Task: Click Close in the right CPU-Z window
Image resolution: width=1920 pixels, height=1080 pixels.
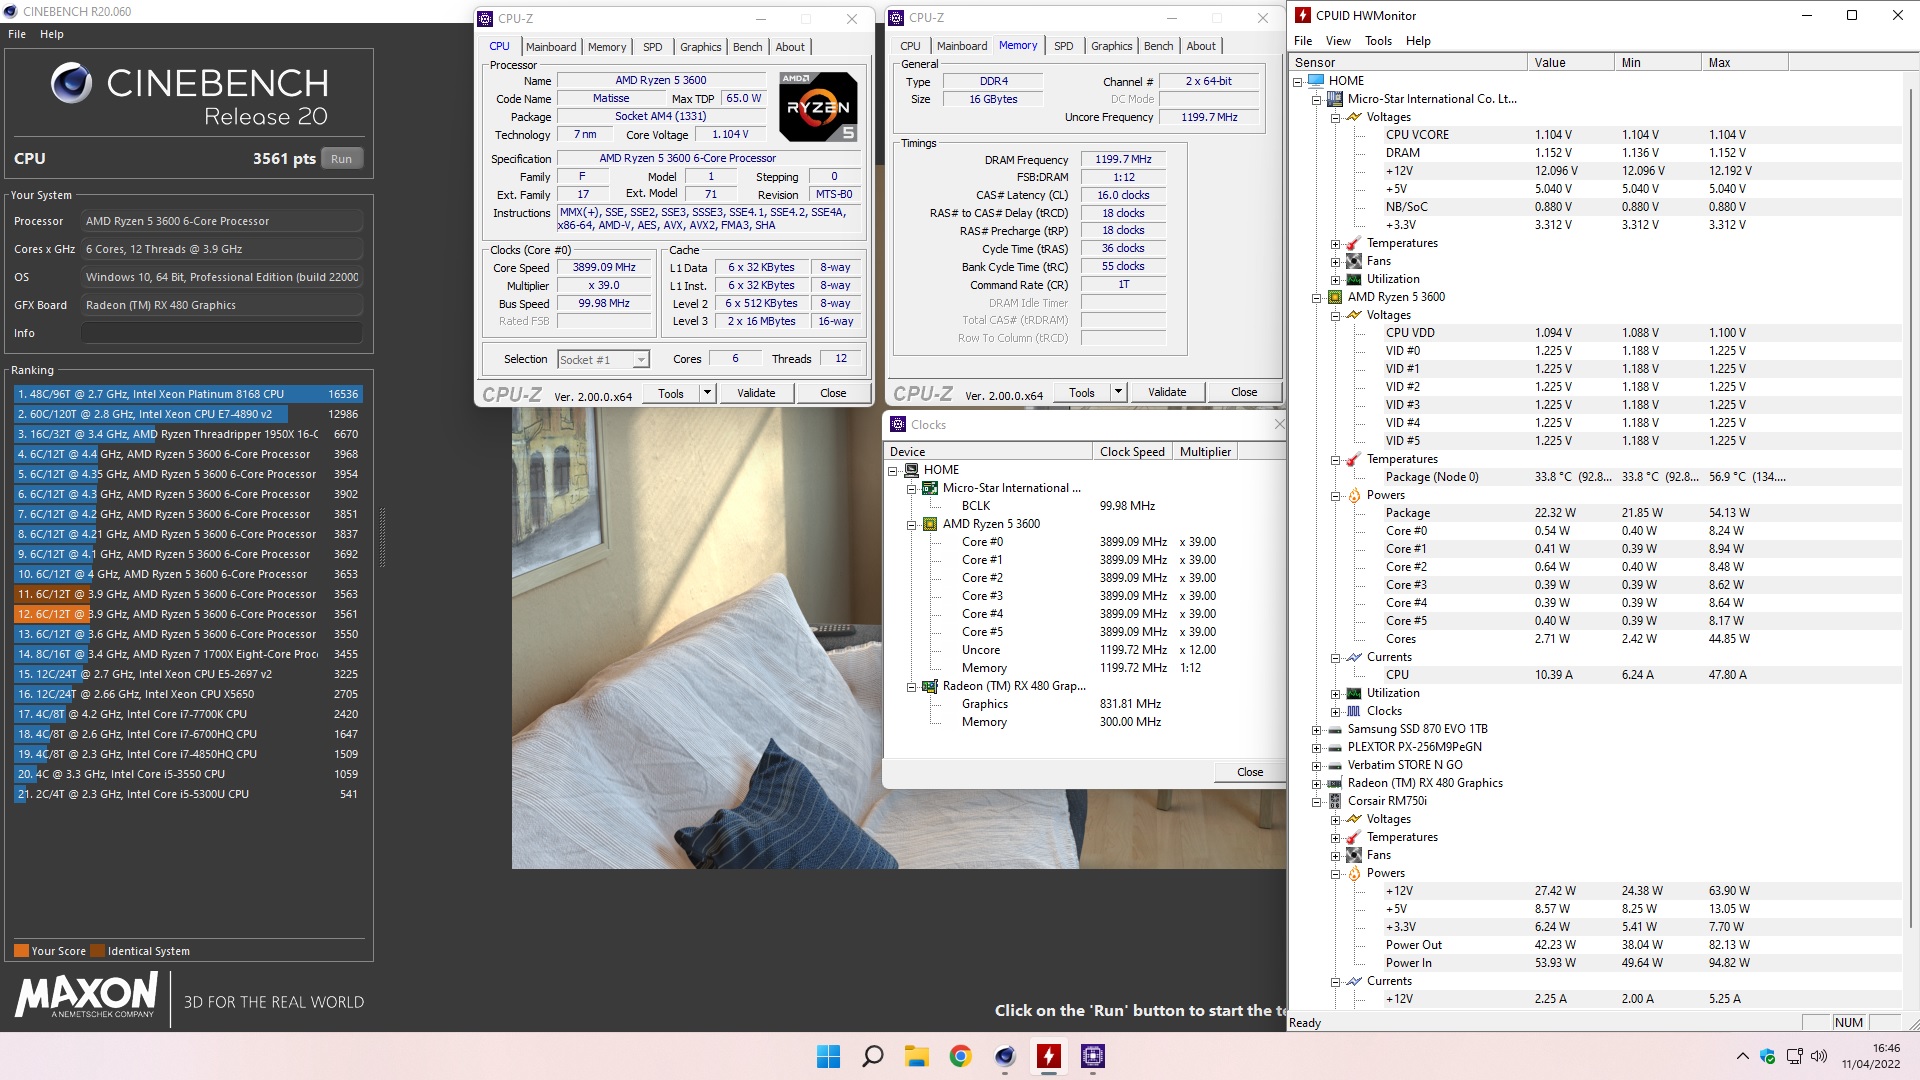Action: (1244, 393)
